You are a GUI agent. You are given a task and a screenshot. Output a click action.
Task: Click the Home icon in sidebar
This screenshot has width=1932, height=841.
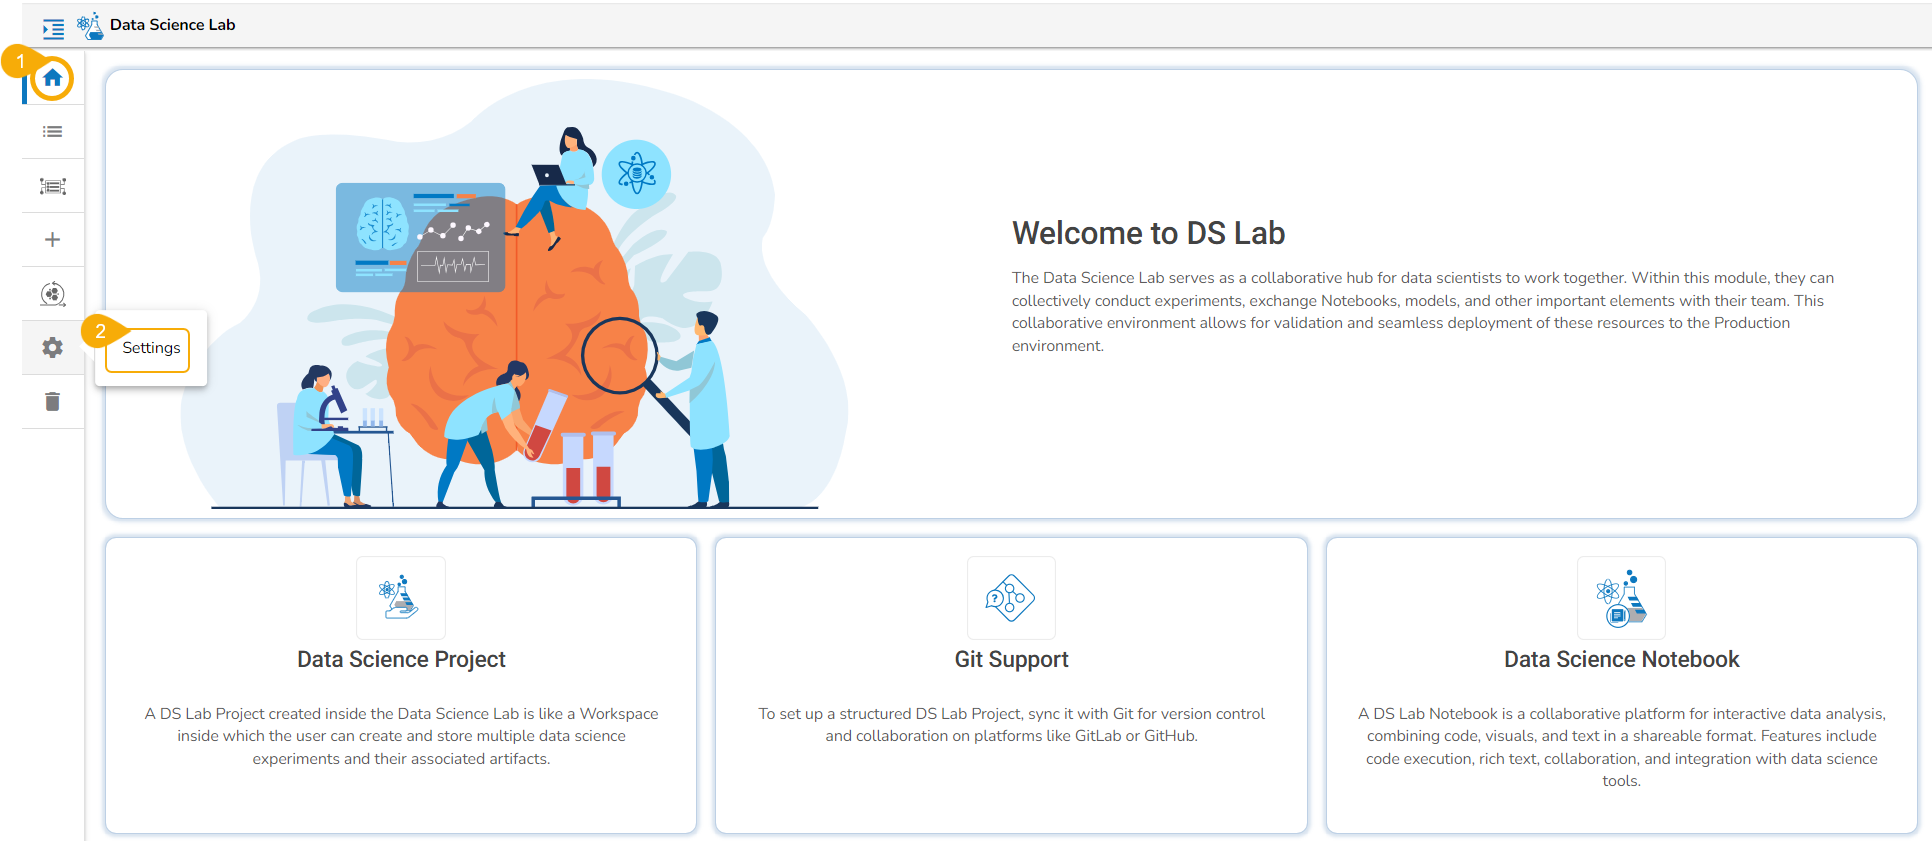coord(53,78)
